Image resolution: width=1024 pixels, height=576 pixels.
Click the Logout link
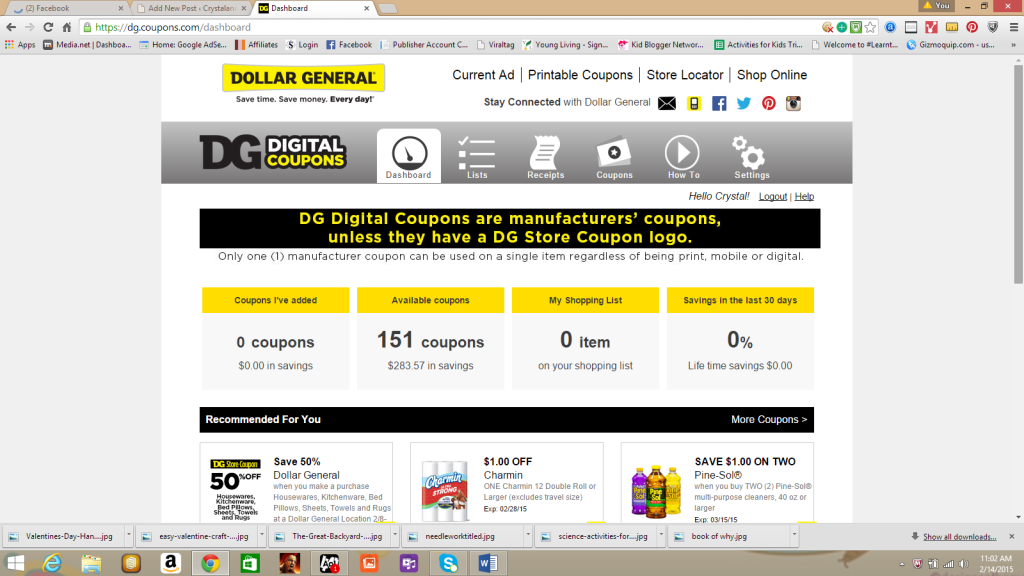[773, 197]
